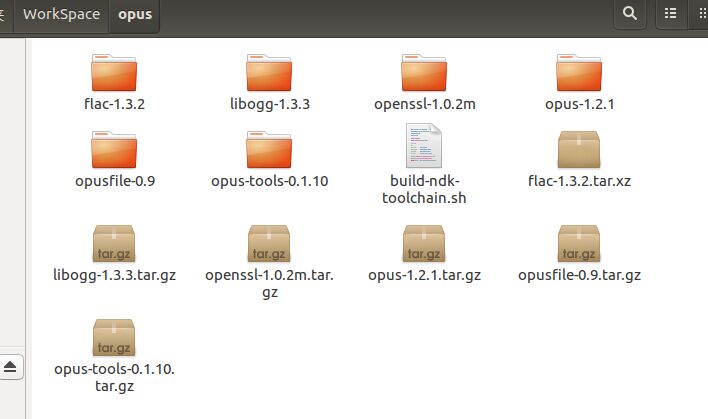This screenshot has width=708, height=419.
Task: Open the search magnifier button
Action: point(630,14)
